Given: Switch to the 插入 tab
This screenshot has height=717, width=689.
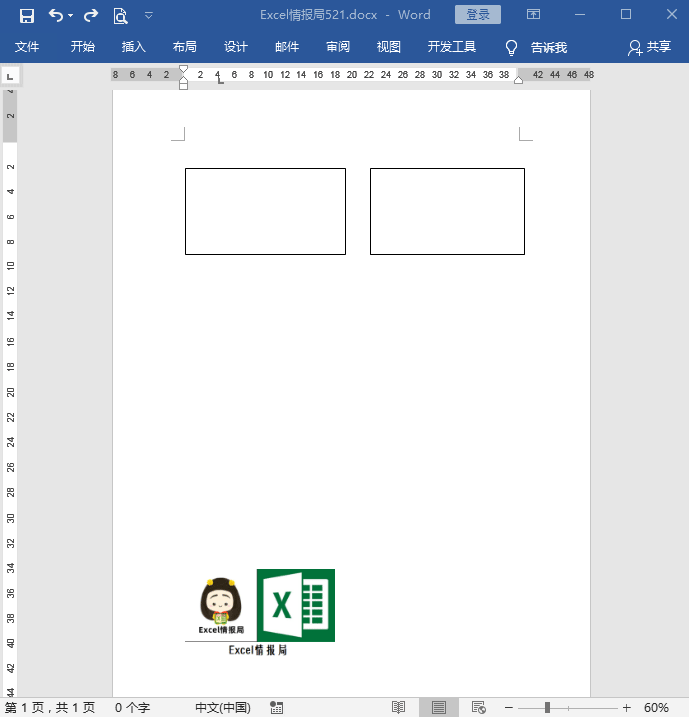Looking at the screenshot, I should (134, 47).
